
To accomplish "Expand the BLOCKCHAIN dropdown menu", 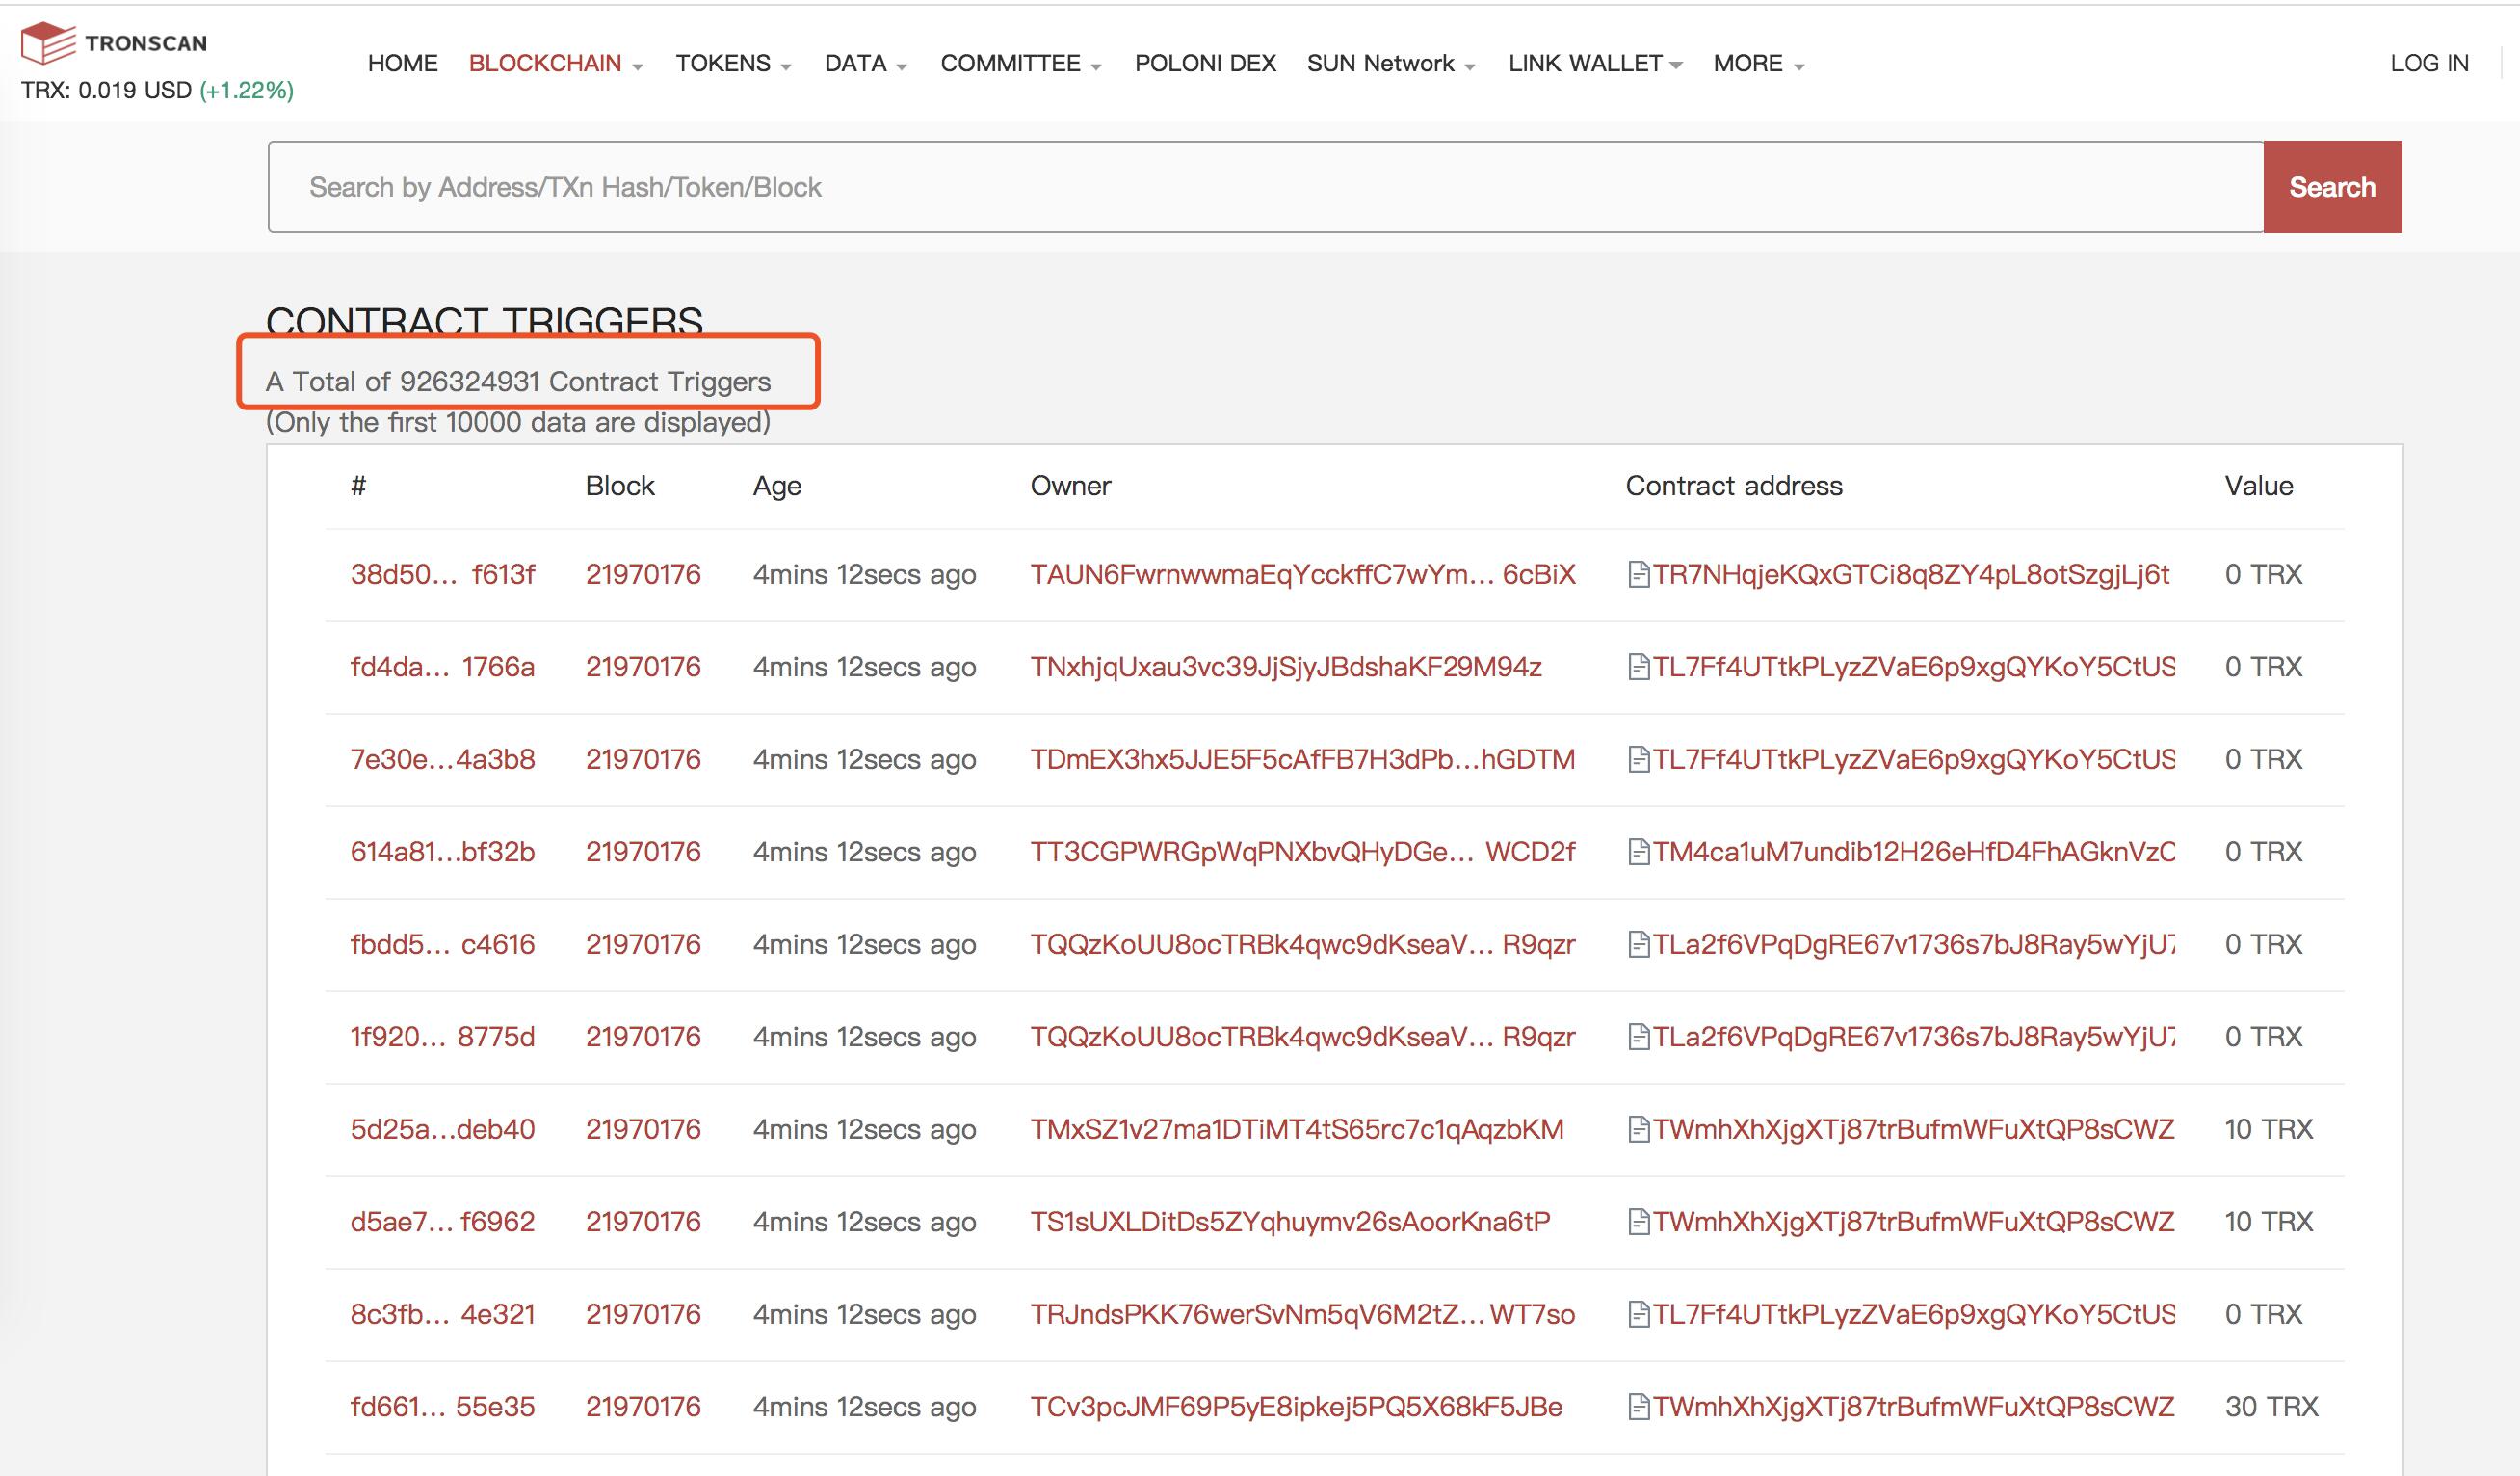I will (x=555, y=64).
